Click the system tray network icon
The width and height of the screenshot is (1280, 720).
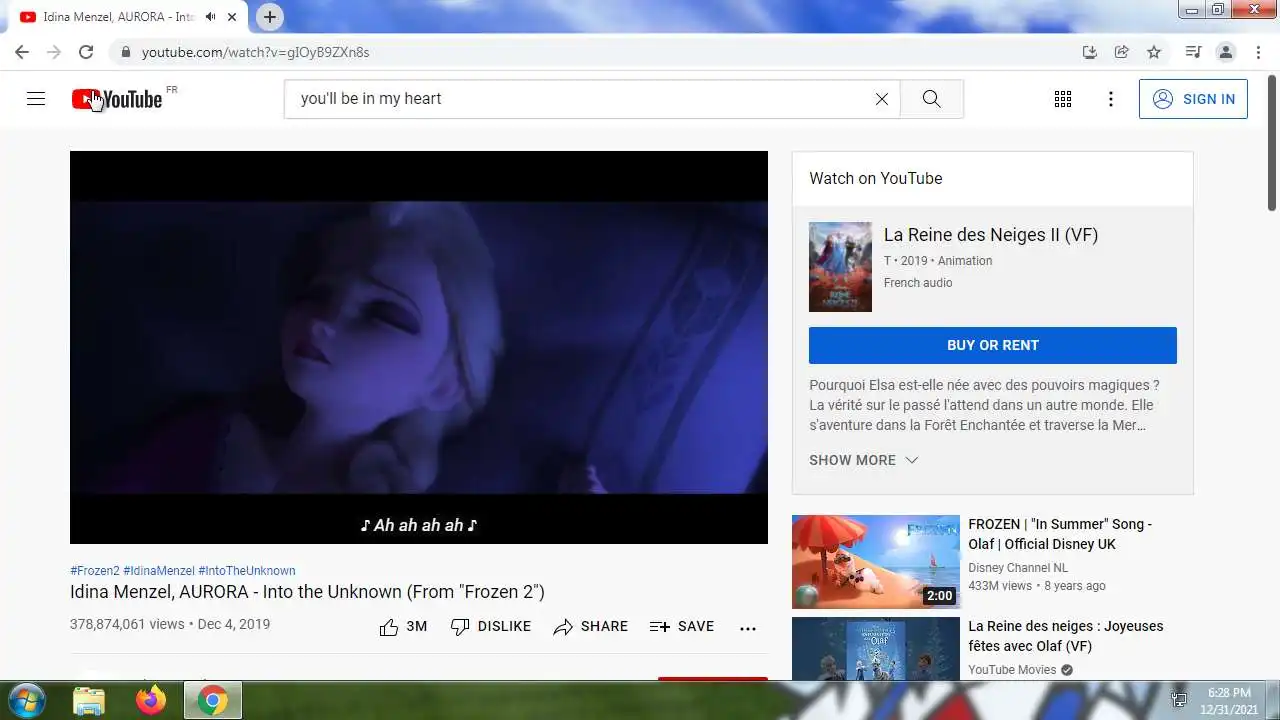point(1180,701)
